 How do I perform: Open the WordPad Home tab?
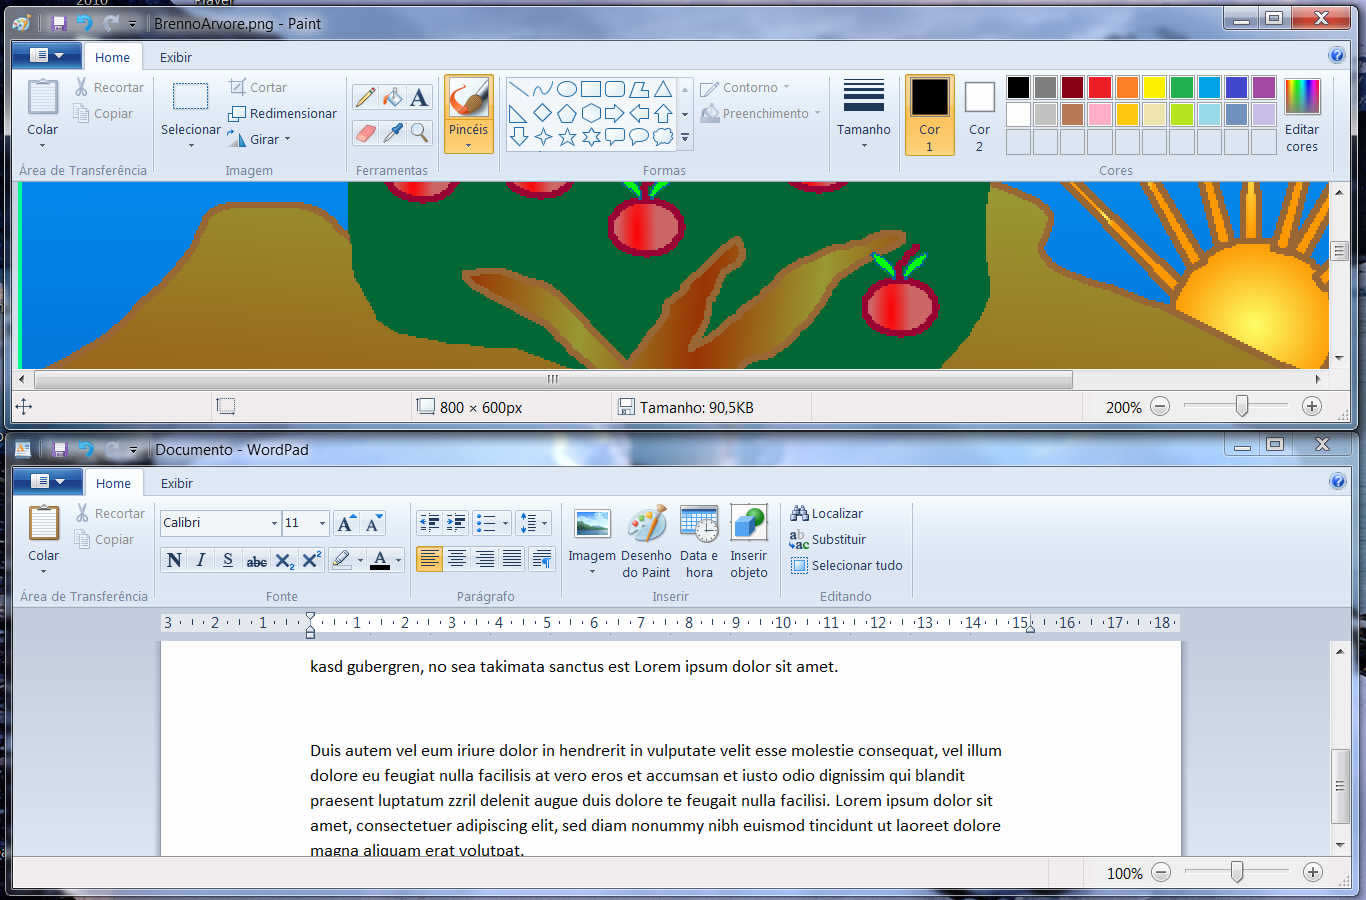[113, 483]
